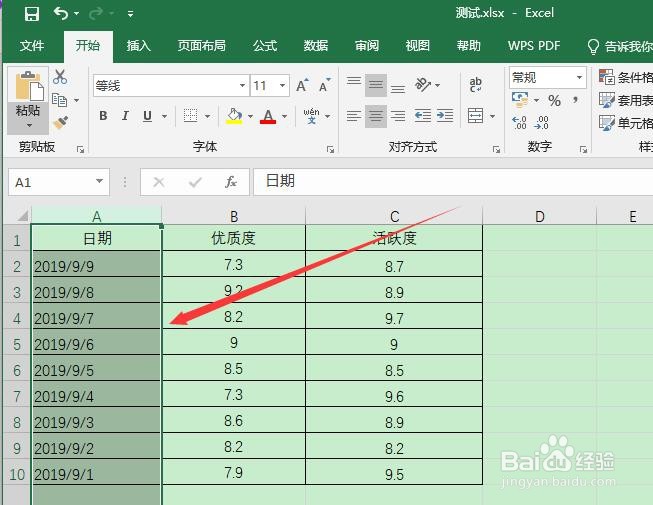Increase font size with large A icon
Screen dimensions: 653x505
tap(302, 85)
